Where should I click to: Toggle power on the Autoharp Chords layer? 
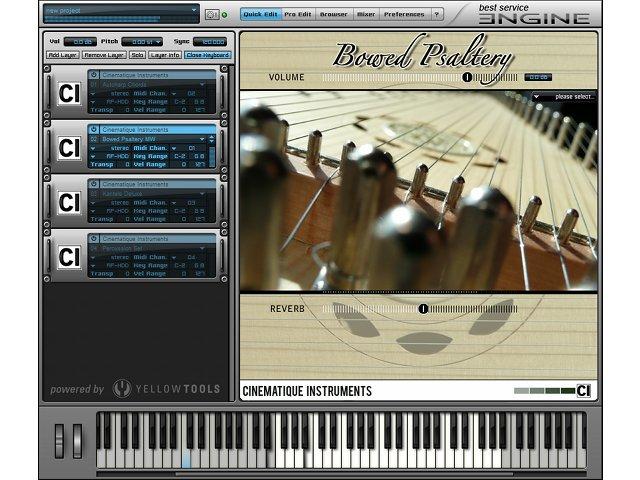[93, 75]
